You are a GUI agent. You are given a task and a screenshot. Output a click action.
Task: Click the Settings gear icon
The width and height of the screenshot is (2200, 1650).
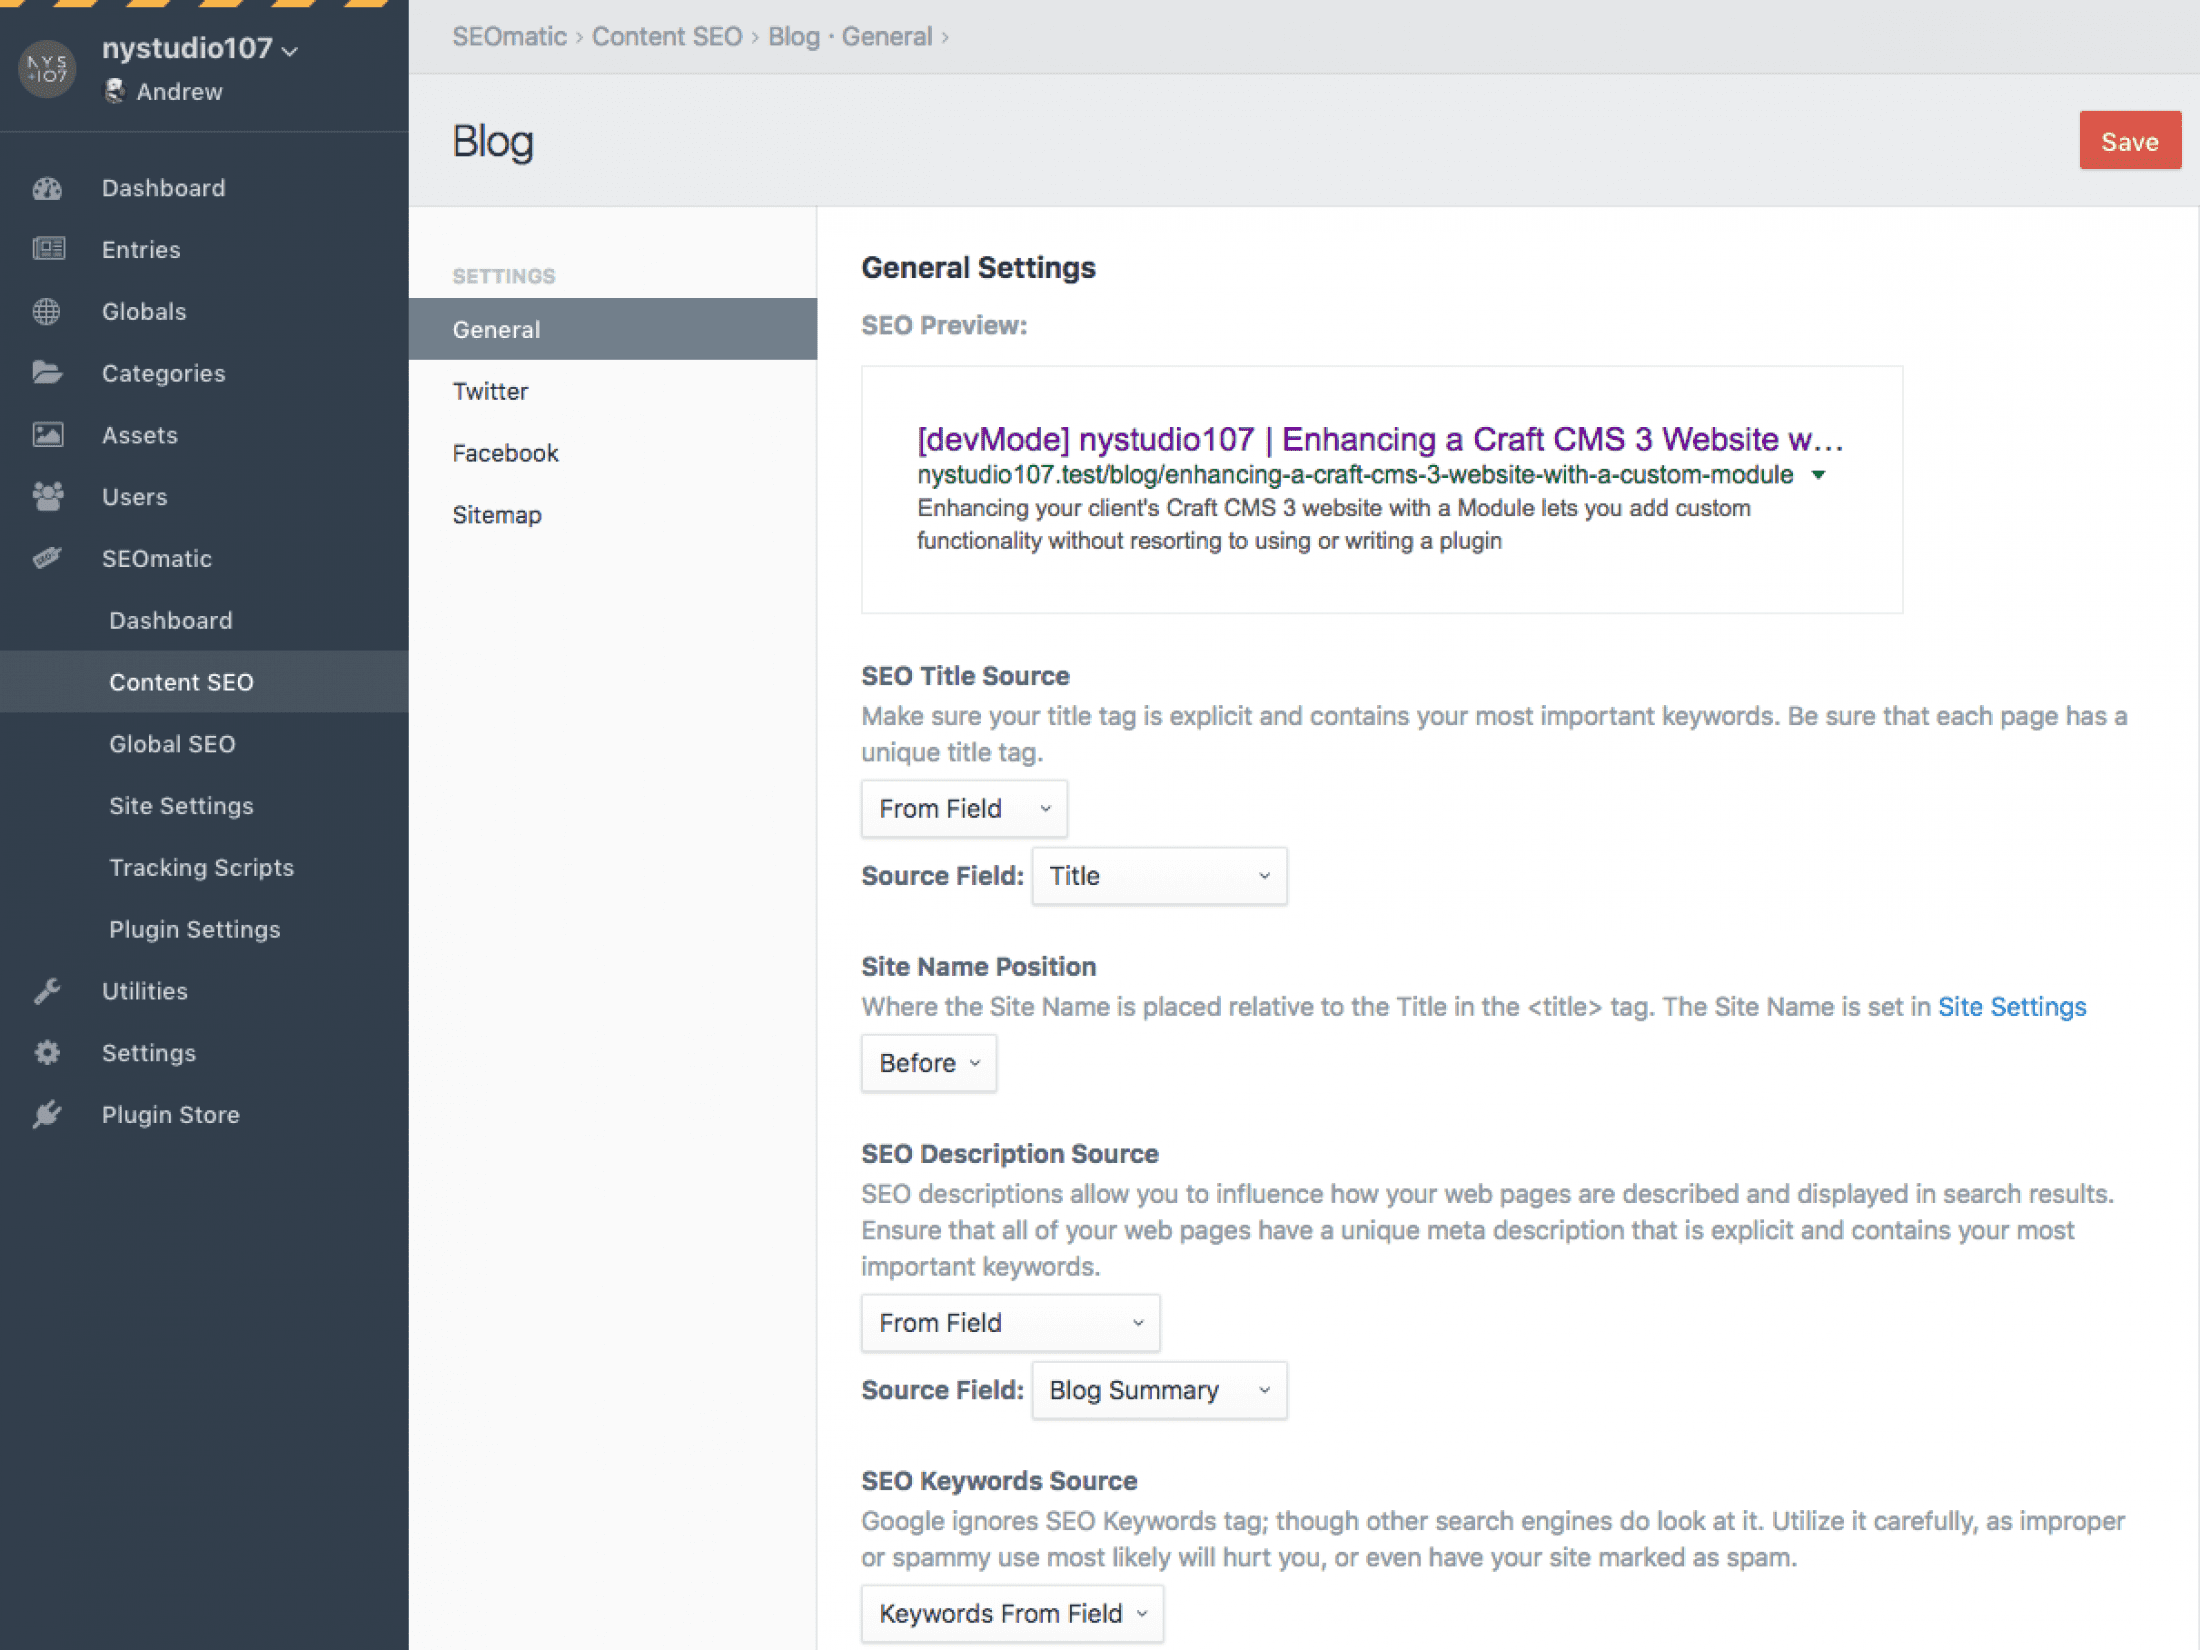click(x=47, y=1052)
